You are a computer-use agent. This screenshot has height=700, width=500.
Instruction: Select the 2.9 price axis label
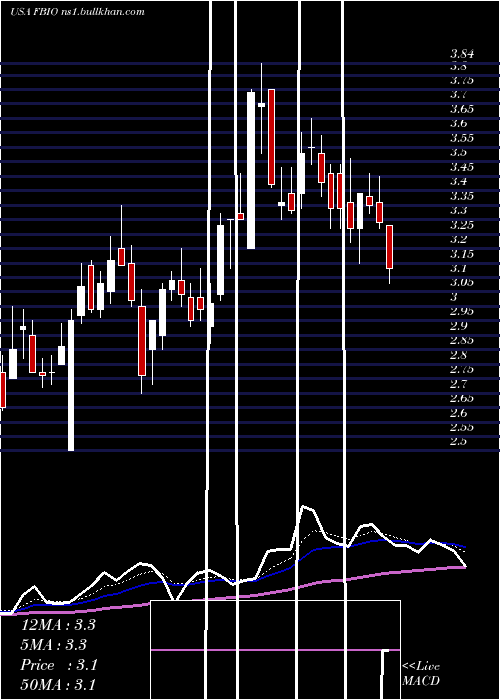coord(458,325)
